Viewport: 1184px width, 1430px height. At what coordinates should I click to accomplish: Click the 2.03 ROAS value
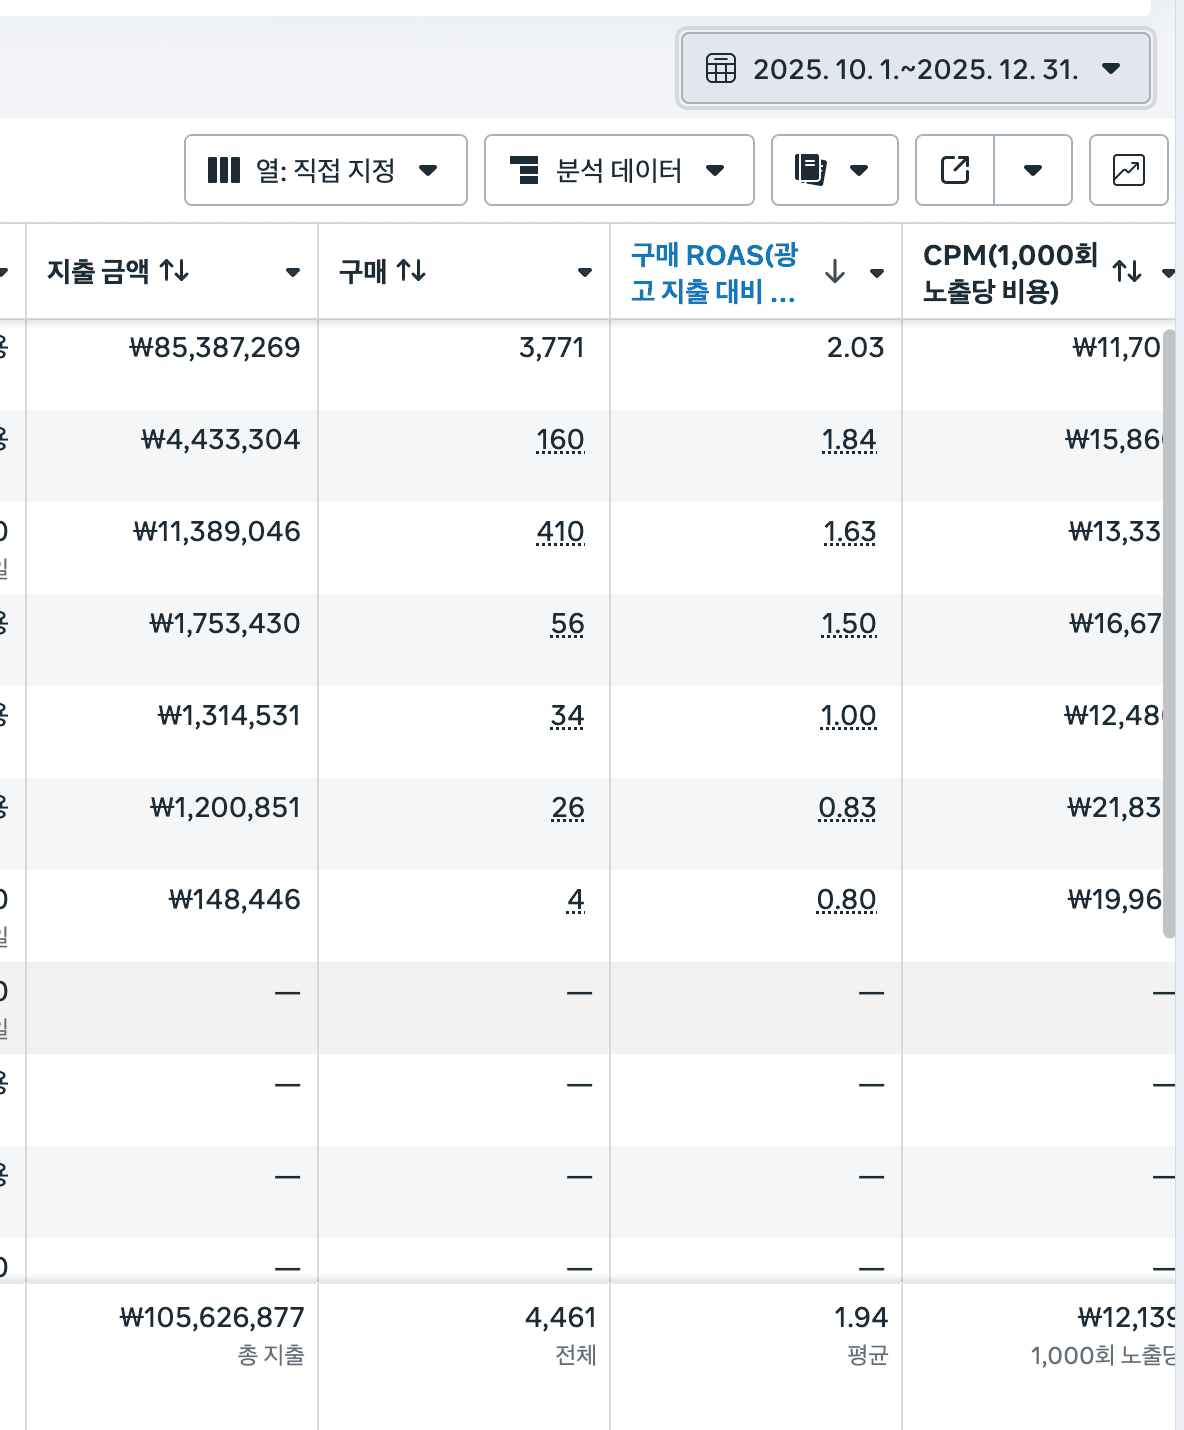pyautogui.click(x=856, y=348)
